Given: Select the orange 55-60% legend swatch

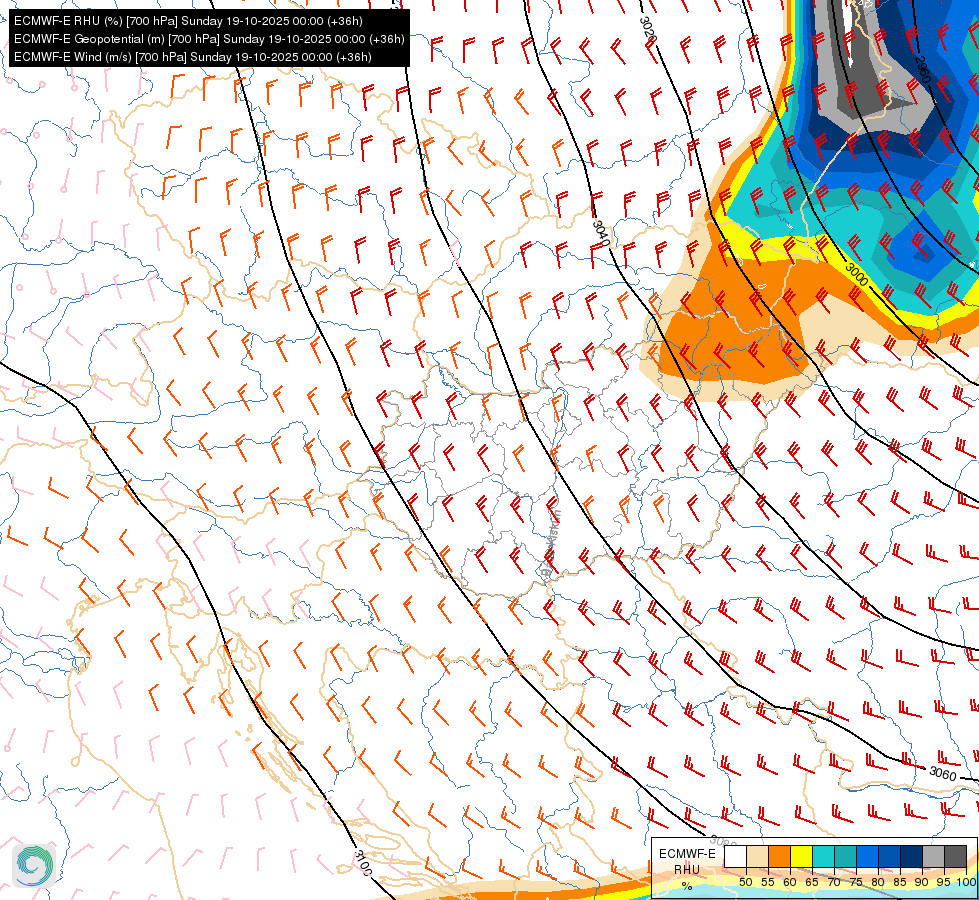Looking at the screenshot, I should [x=779, y=856].
